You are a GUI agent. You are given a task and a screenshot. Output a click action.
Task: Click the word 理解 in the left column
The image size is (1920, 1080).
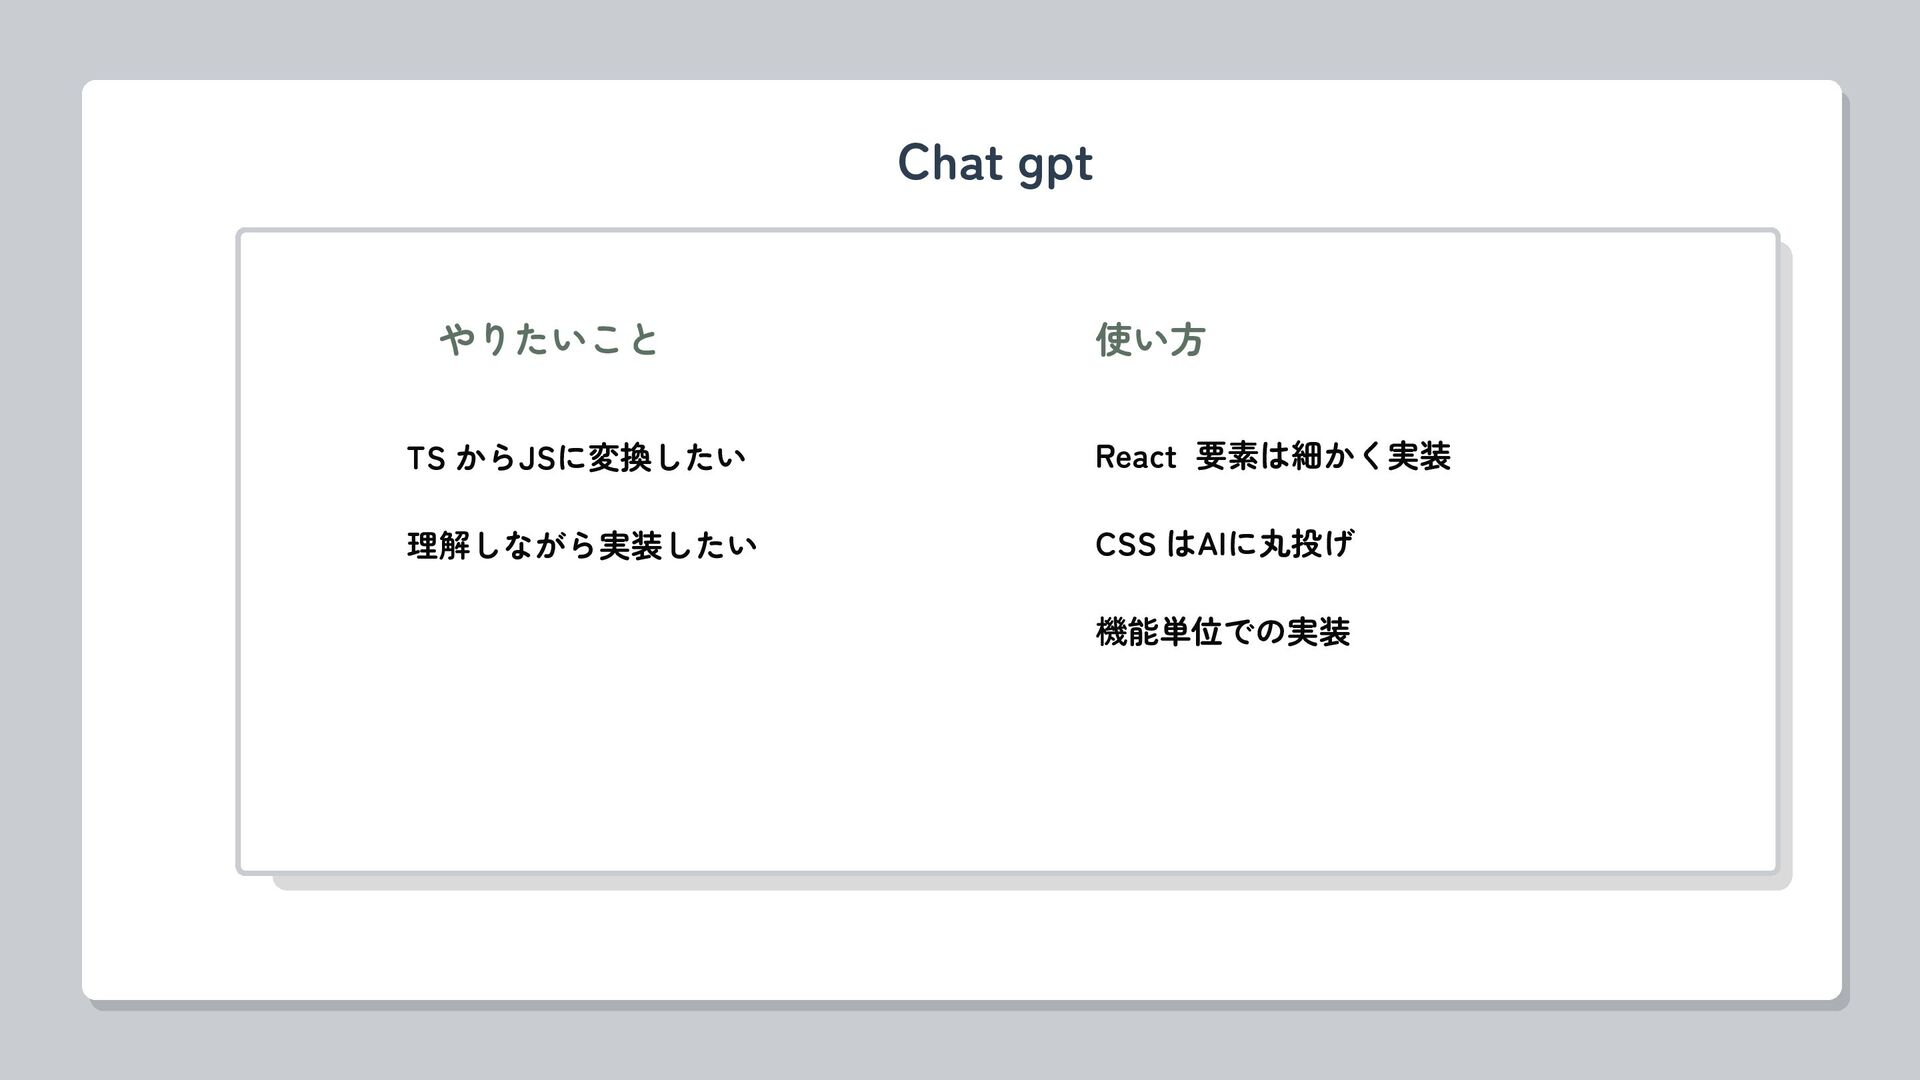click(438, 546)
